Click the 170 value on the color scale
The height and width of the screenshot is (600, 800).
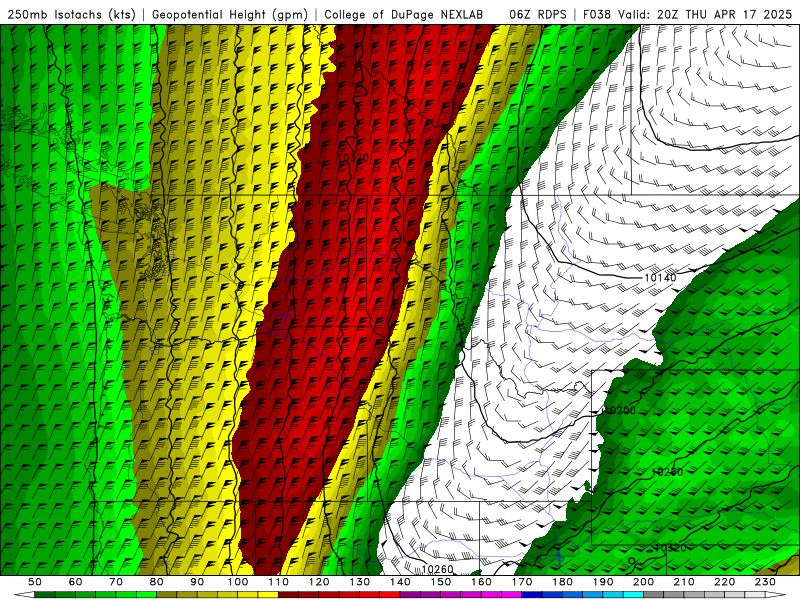click(x=522, y=582)
